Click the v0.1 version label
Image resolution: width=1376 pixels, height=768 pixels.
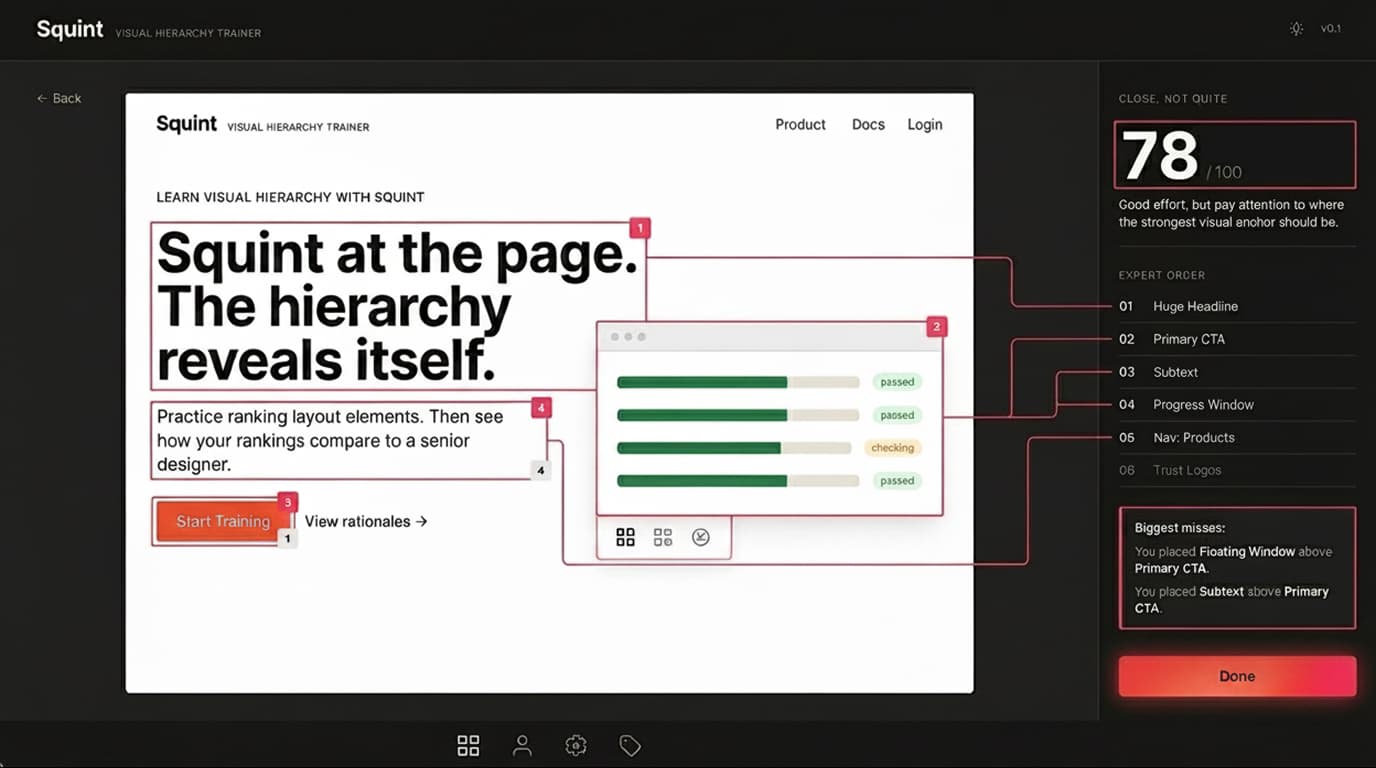[1330, 29]
